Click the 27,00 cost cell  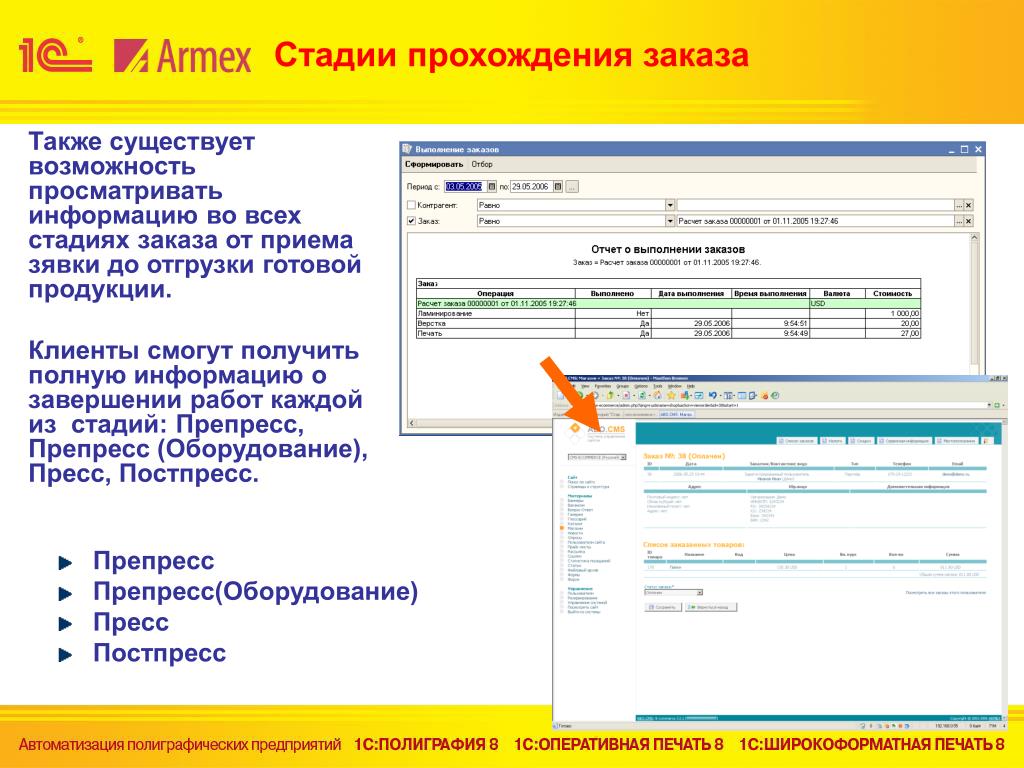[x=893, y=333]
